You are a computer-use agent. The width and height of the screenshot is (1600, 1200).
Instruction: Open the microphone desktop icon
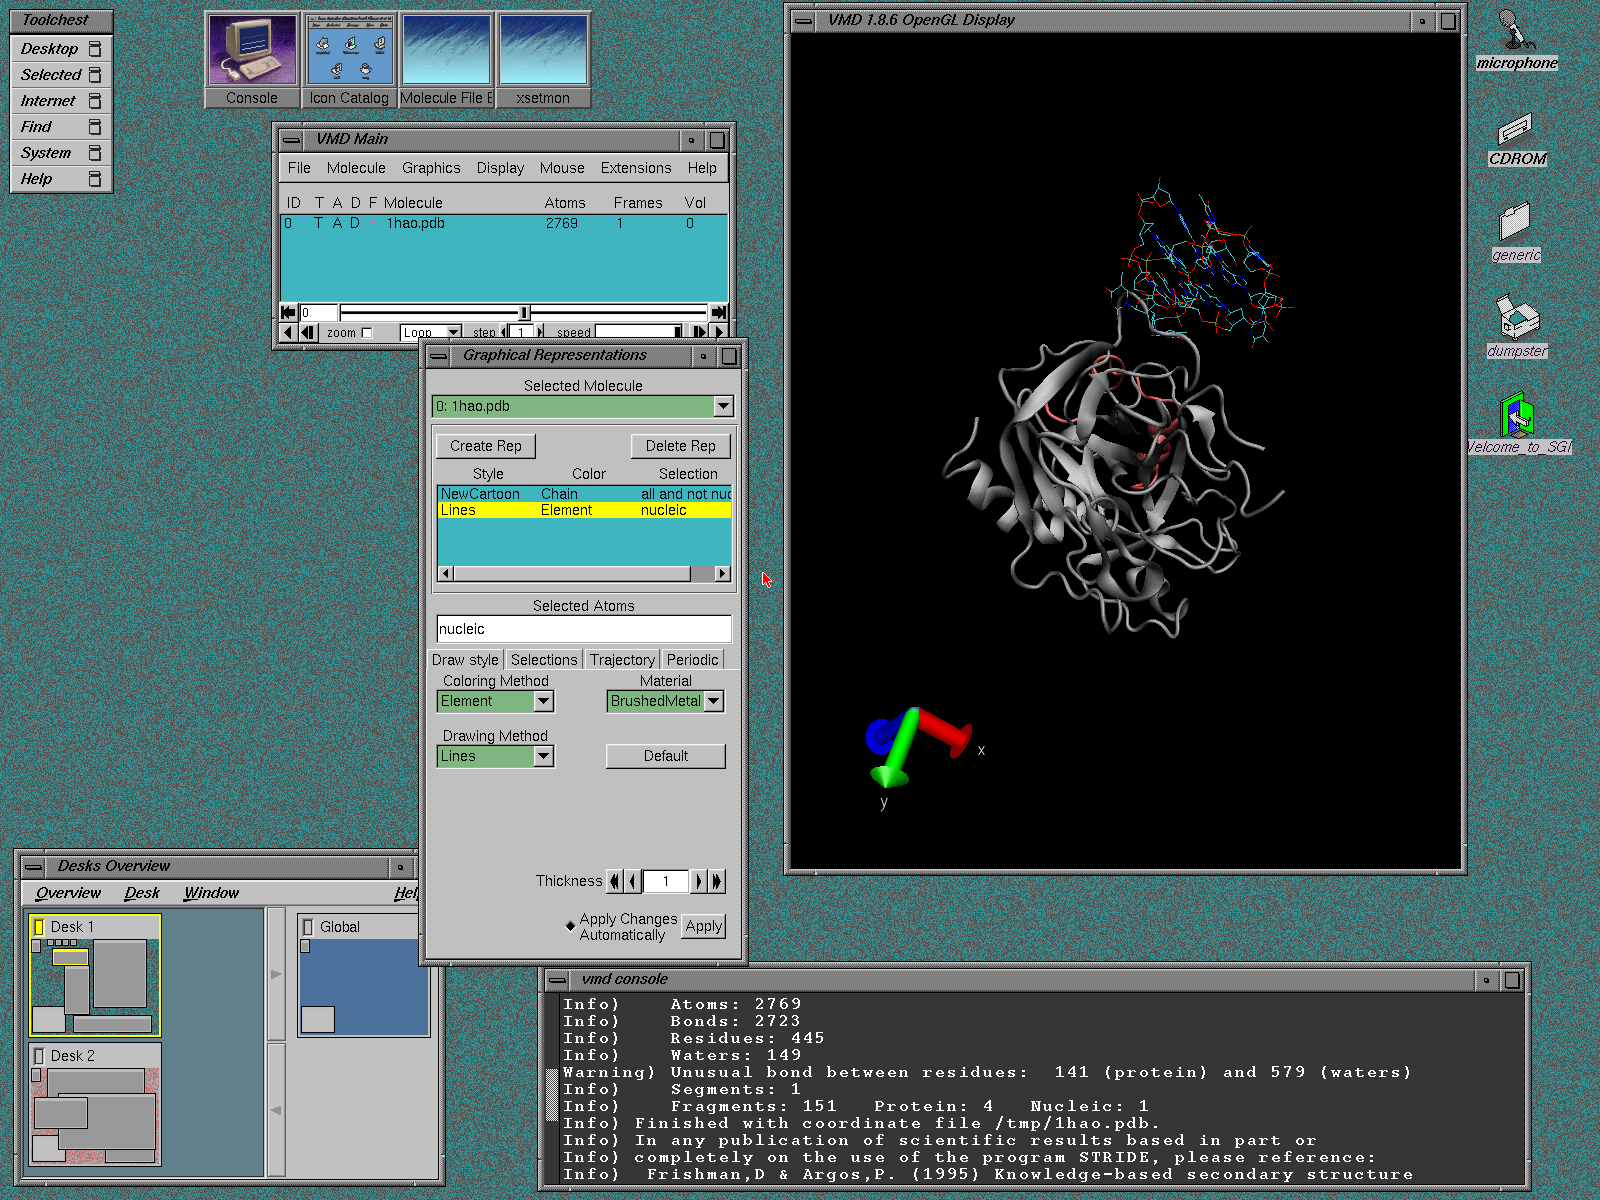point(1516,31)
